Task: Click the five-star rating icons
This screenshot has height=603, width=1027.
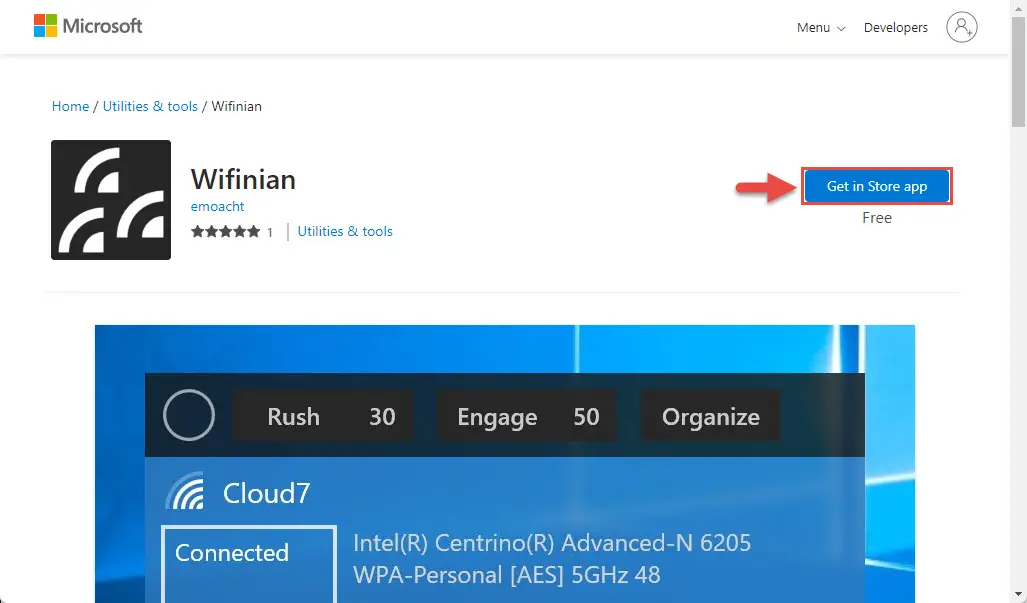Action: (x=225, y=231)
